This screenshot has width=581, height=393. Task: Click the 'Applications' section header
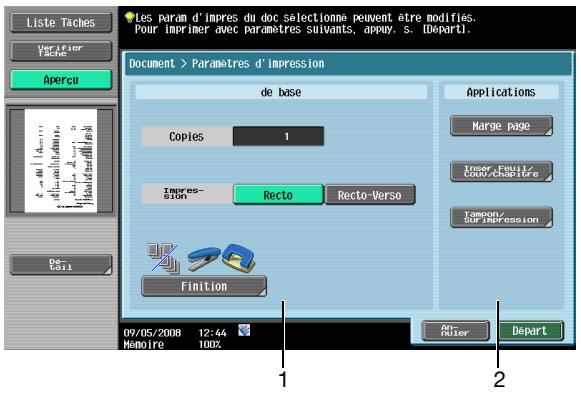[x=501, y=92]
